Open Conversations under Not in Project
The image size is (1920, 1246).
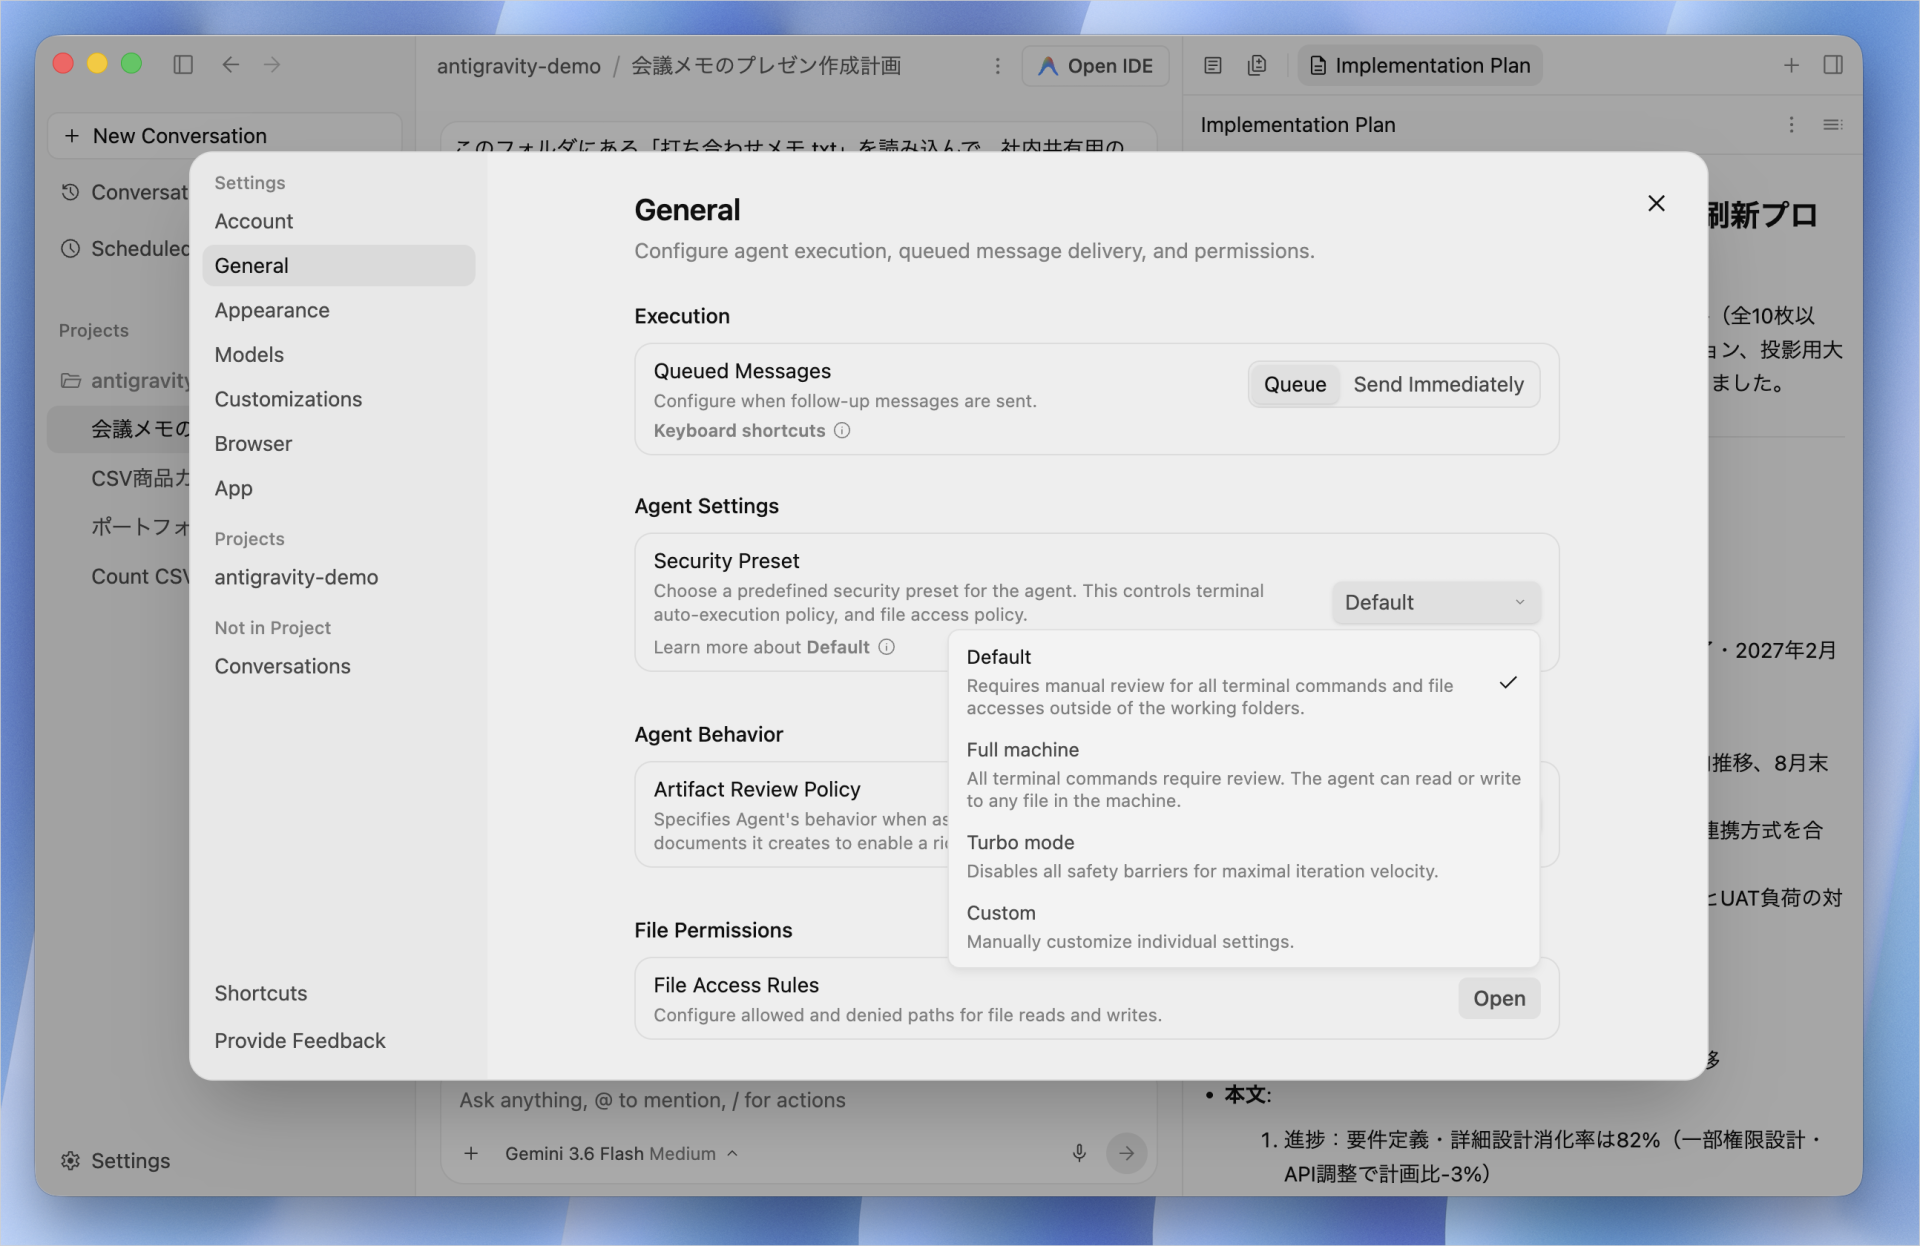coord(338,666)
